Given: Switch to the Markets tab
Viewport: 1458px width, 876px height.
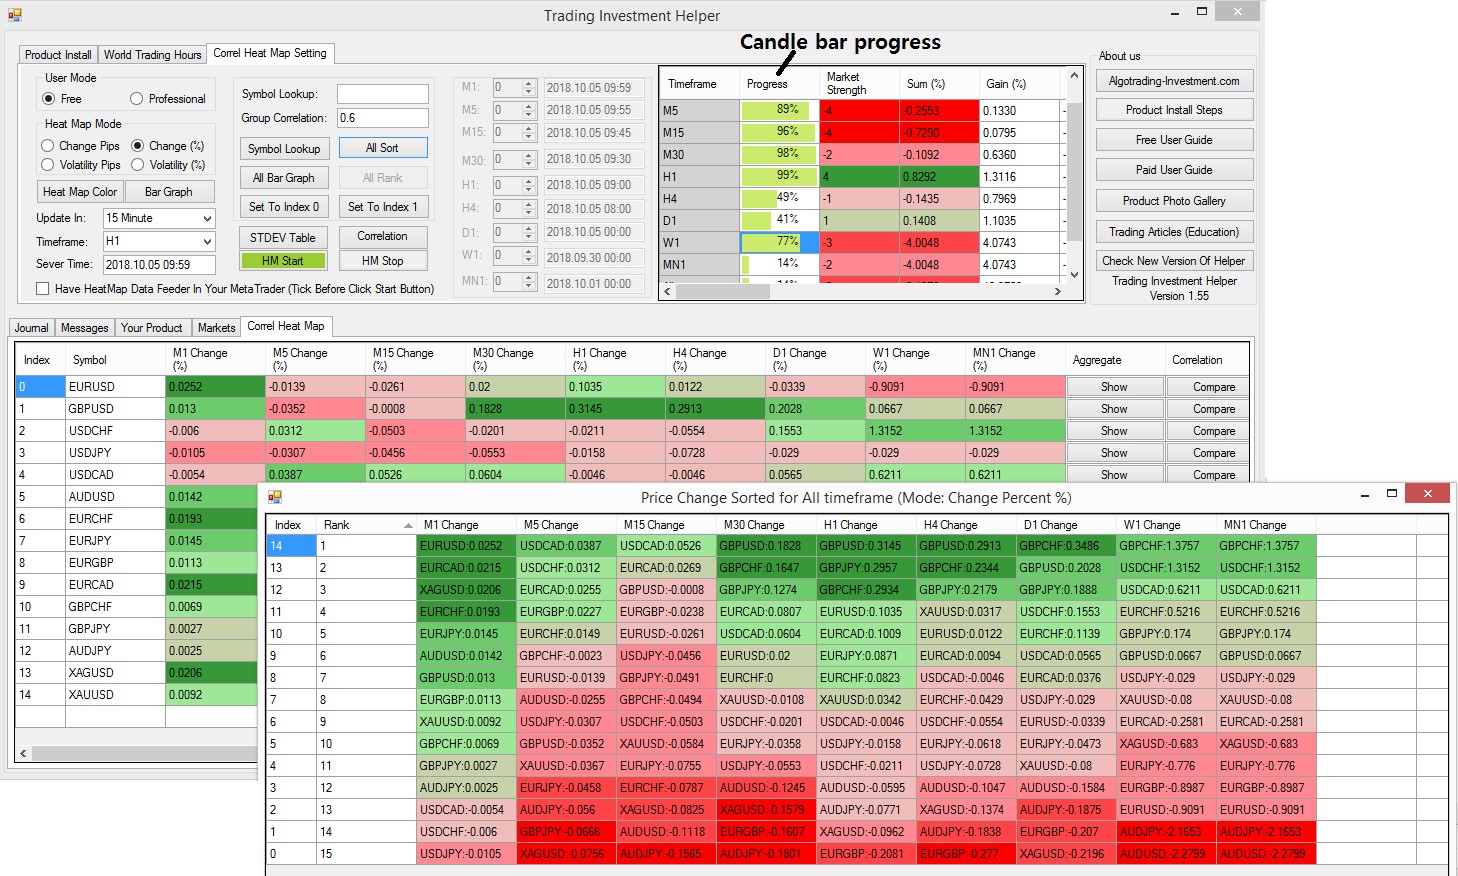Looking at the screenshot, I should point(216,328).
